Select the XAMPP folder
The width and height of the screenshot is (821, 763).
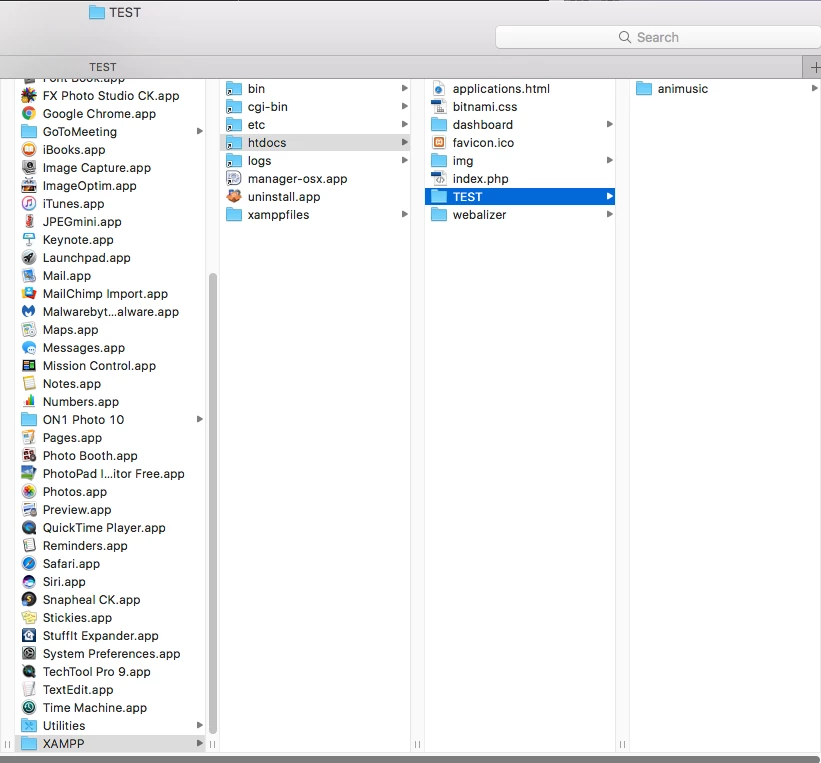[110, 744]
